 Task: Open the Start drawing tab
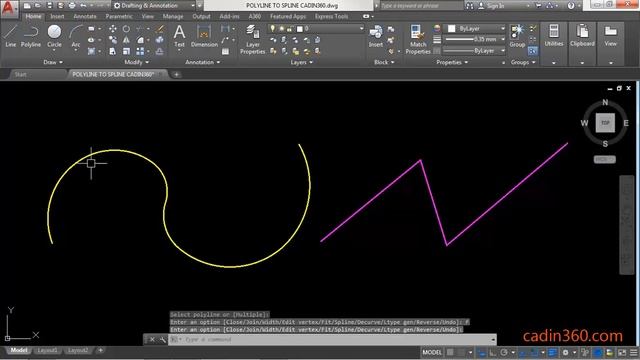coord(20,74)
